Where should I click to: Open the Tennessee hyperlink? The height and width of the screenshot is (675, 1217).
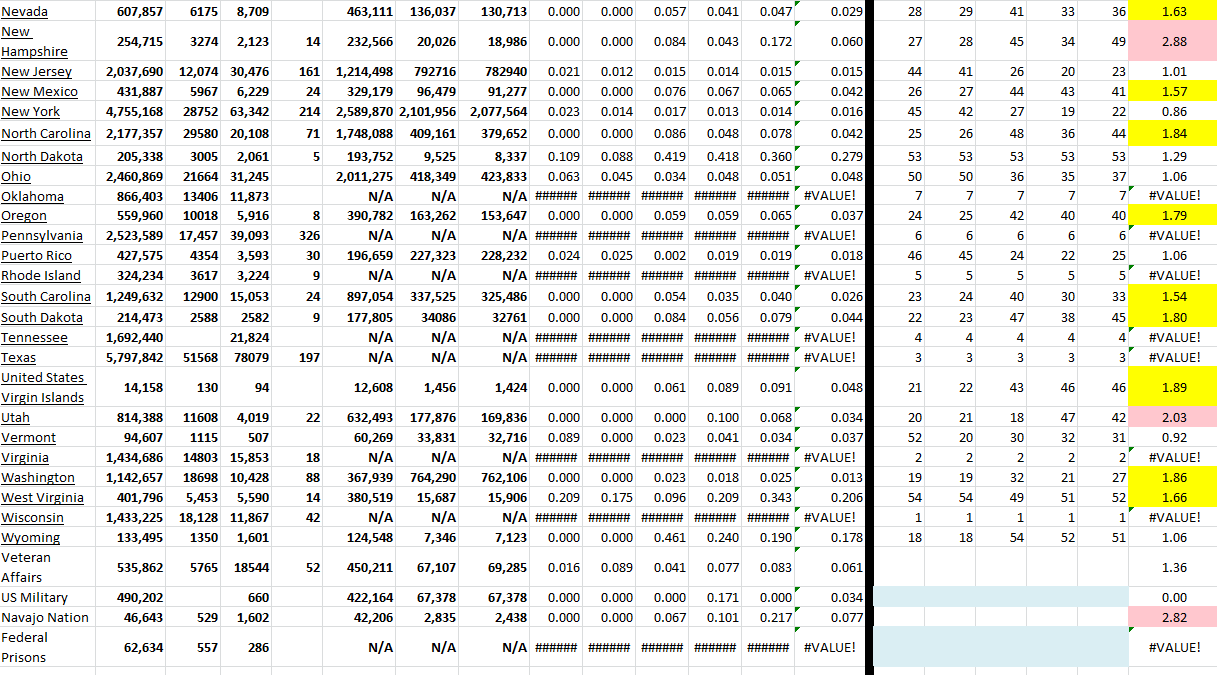34,338
